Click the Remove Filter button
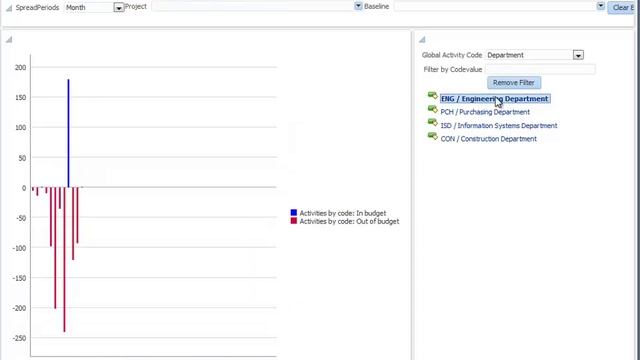 point(514,83)
